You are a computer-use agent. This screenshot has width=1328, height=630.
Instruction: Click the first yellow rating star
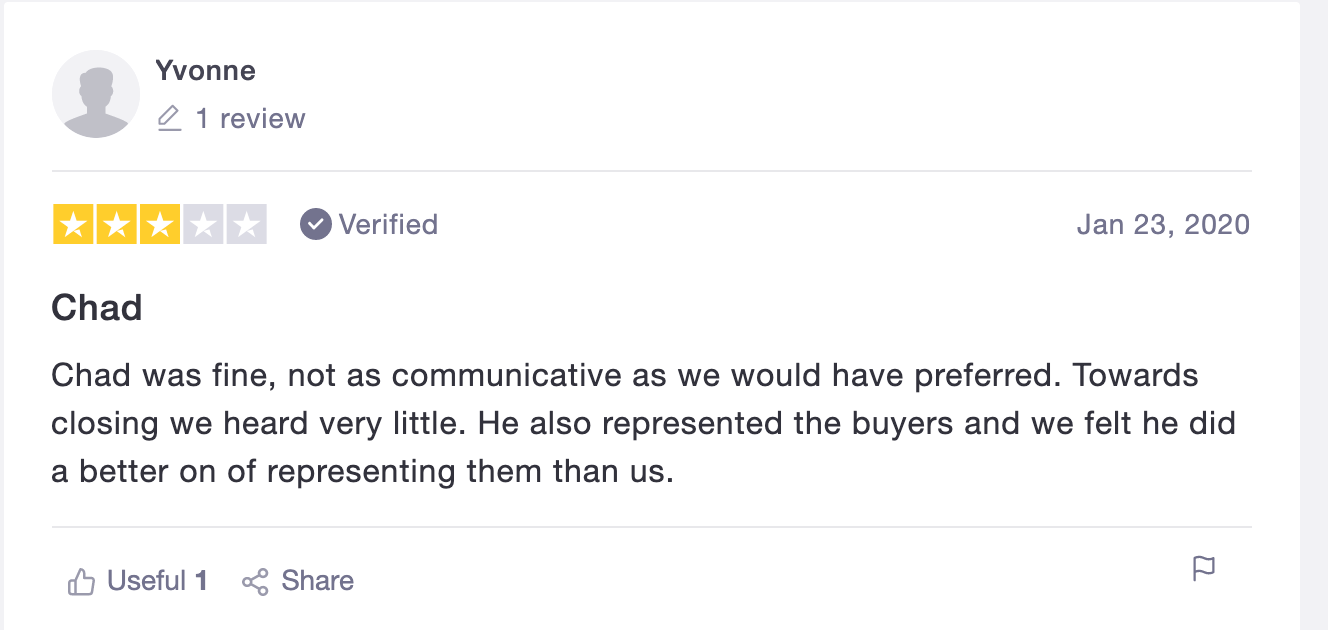click(x=73, y=224)
